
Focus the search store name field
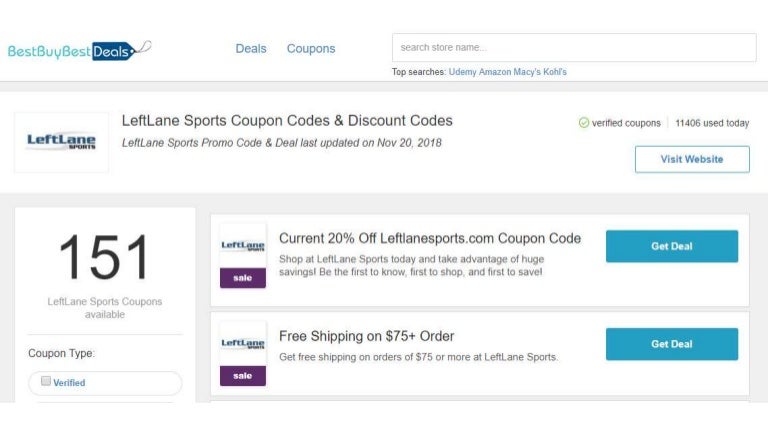coord(573,48)
